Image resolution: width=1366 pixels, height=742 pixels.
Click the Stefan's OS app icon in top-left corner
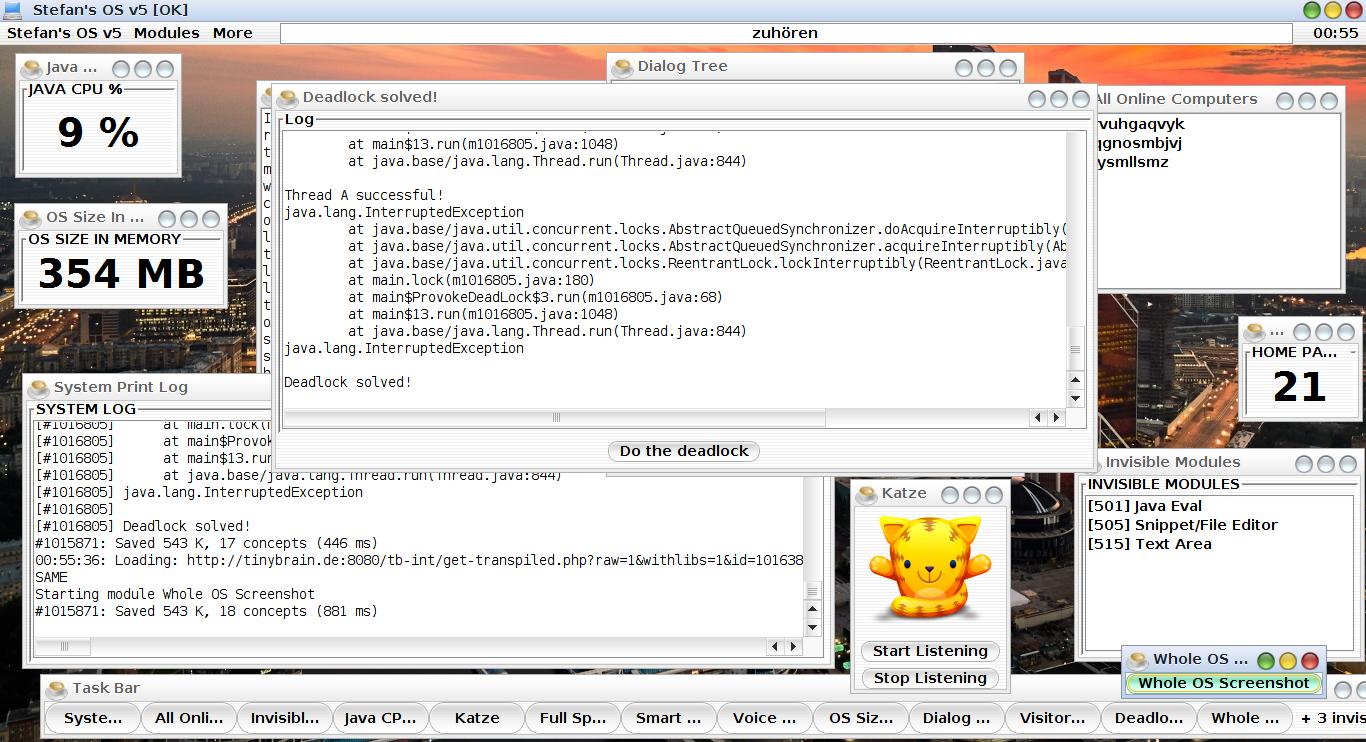tap(14, 10)
